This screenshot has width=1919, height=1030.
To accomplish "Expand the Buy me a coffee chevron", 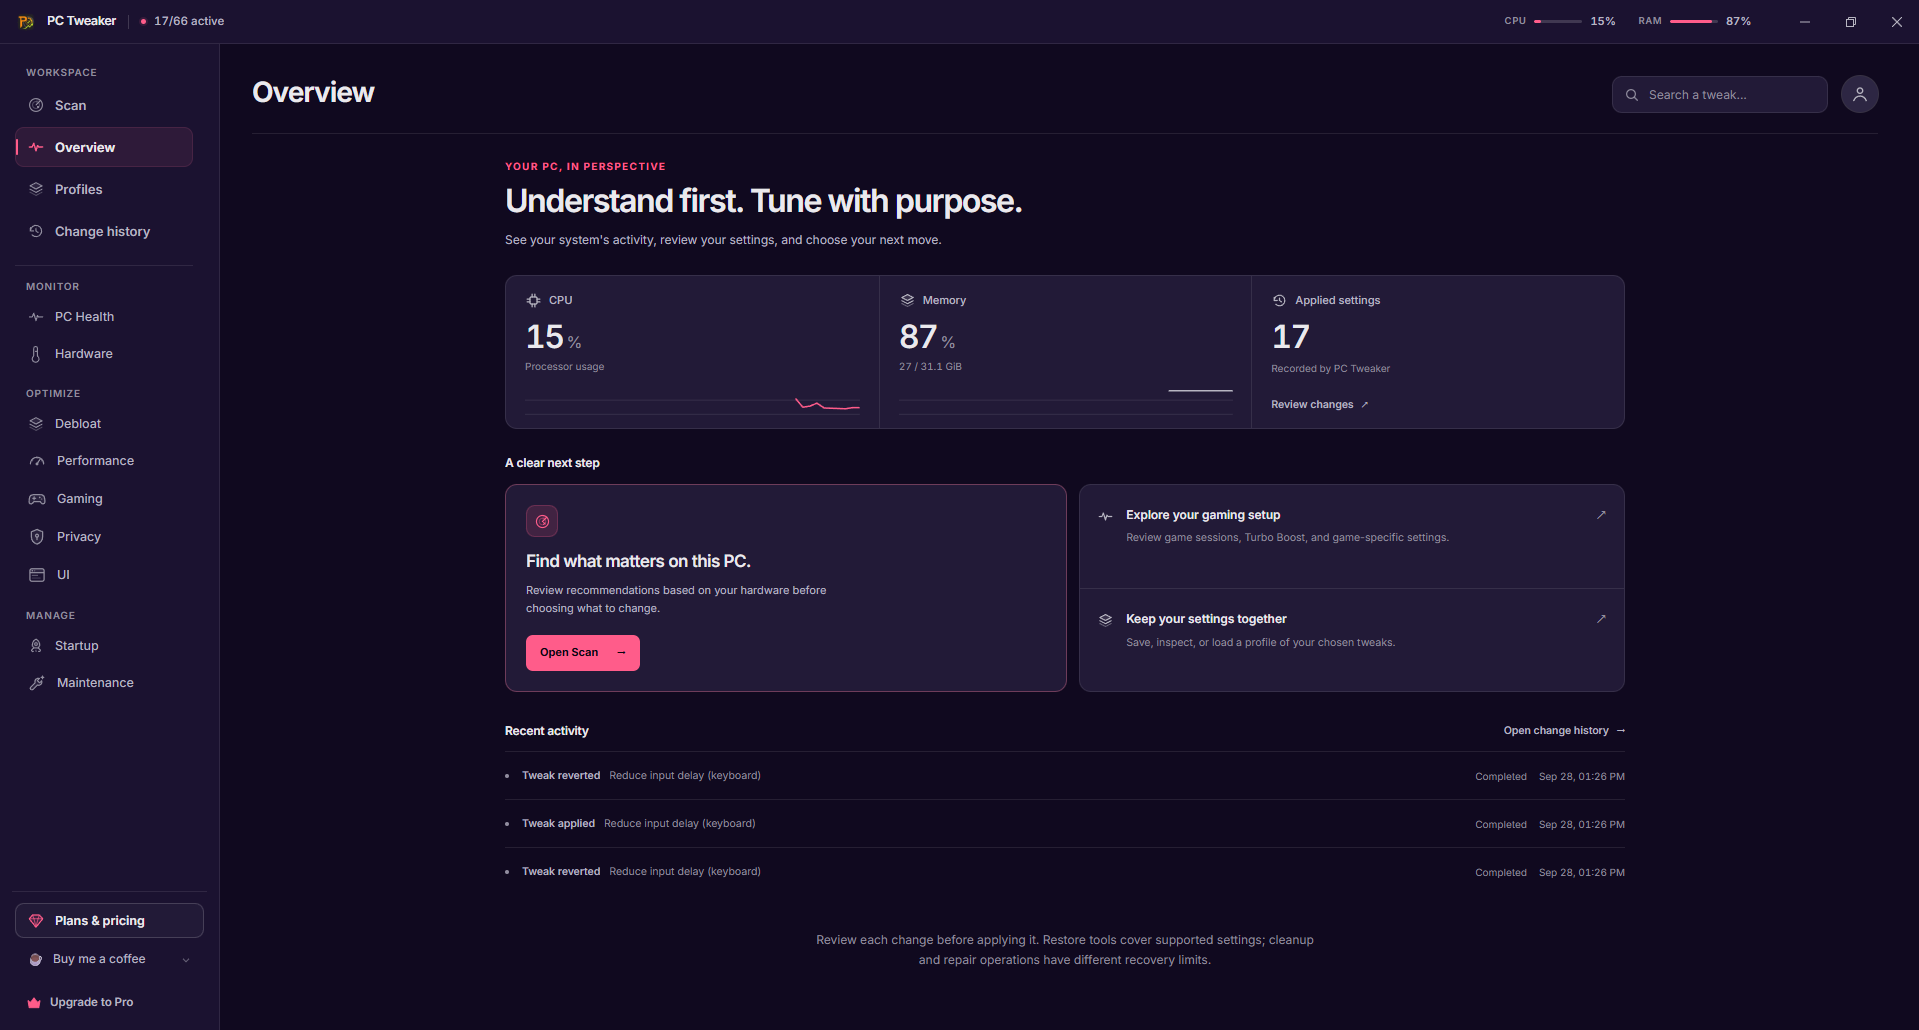I will pos(186,960).
